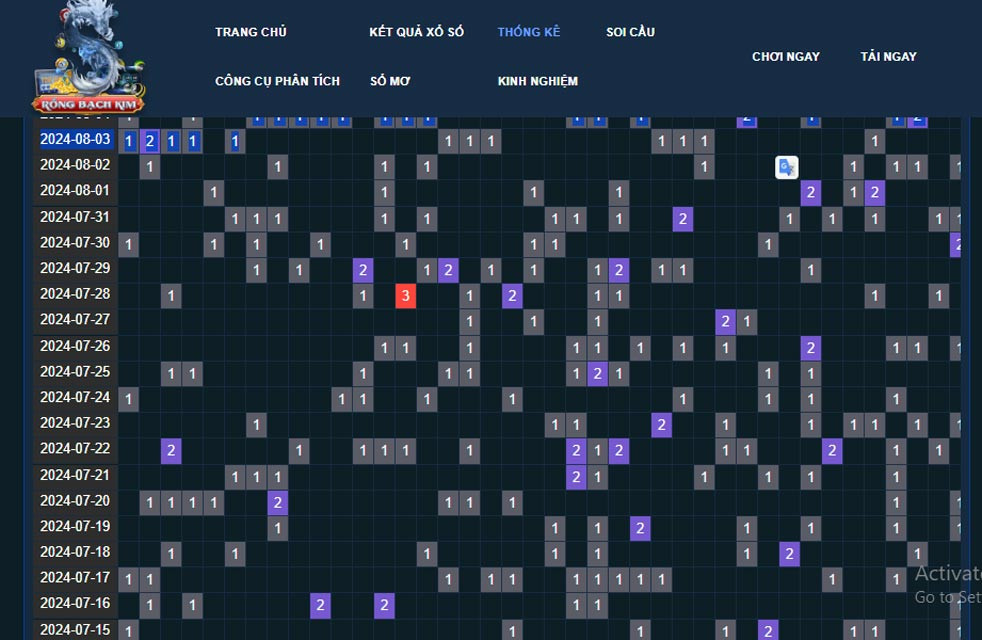Go to KẾT QUẢ XỔ SỐ menu

click(416, 32)
